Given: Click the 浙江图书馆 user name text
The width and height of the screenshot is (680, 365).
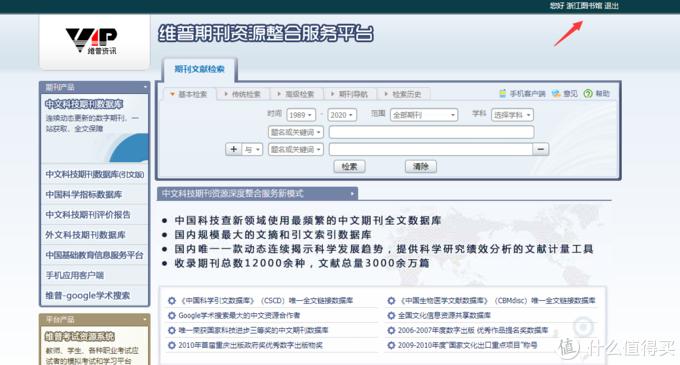Looking at the screenshot, I should point(584,6).
